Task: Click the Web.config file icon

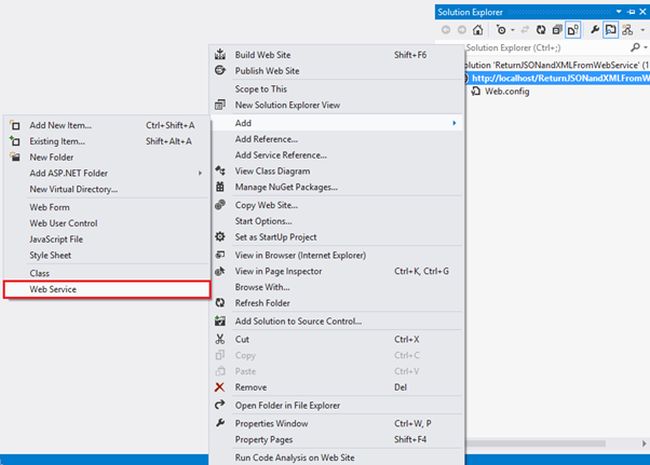Action: pos(476,92)
